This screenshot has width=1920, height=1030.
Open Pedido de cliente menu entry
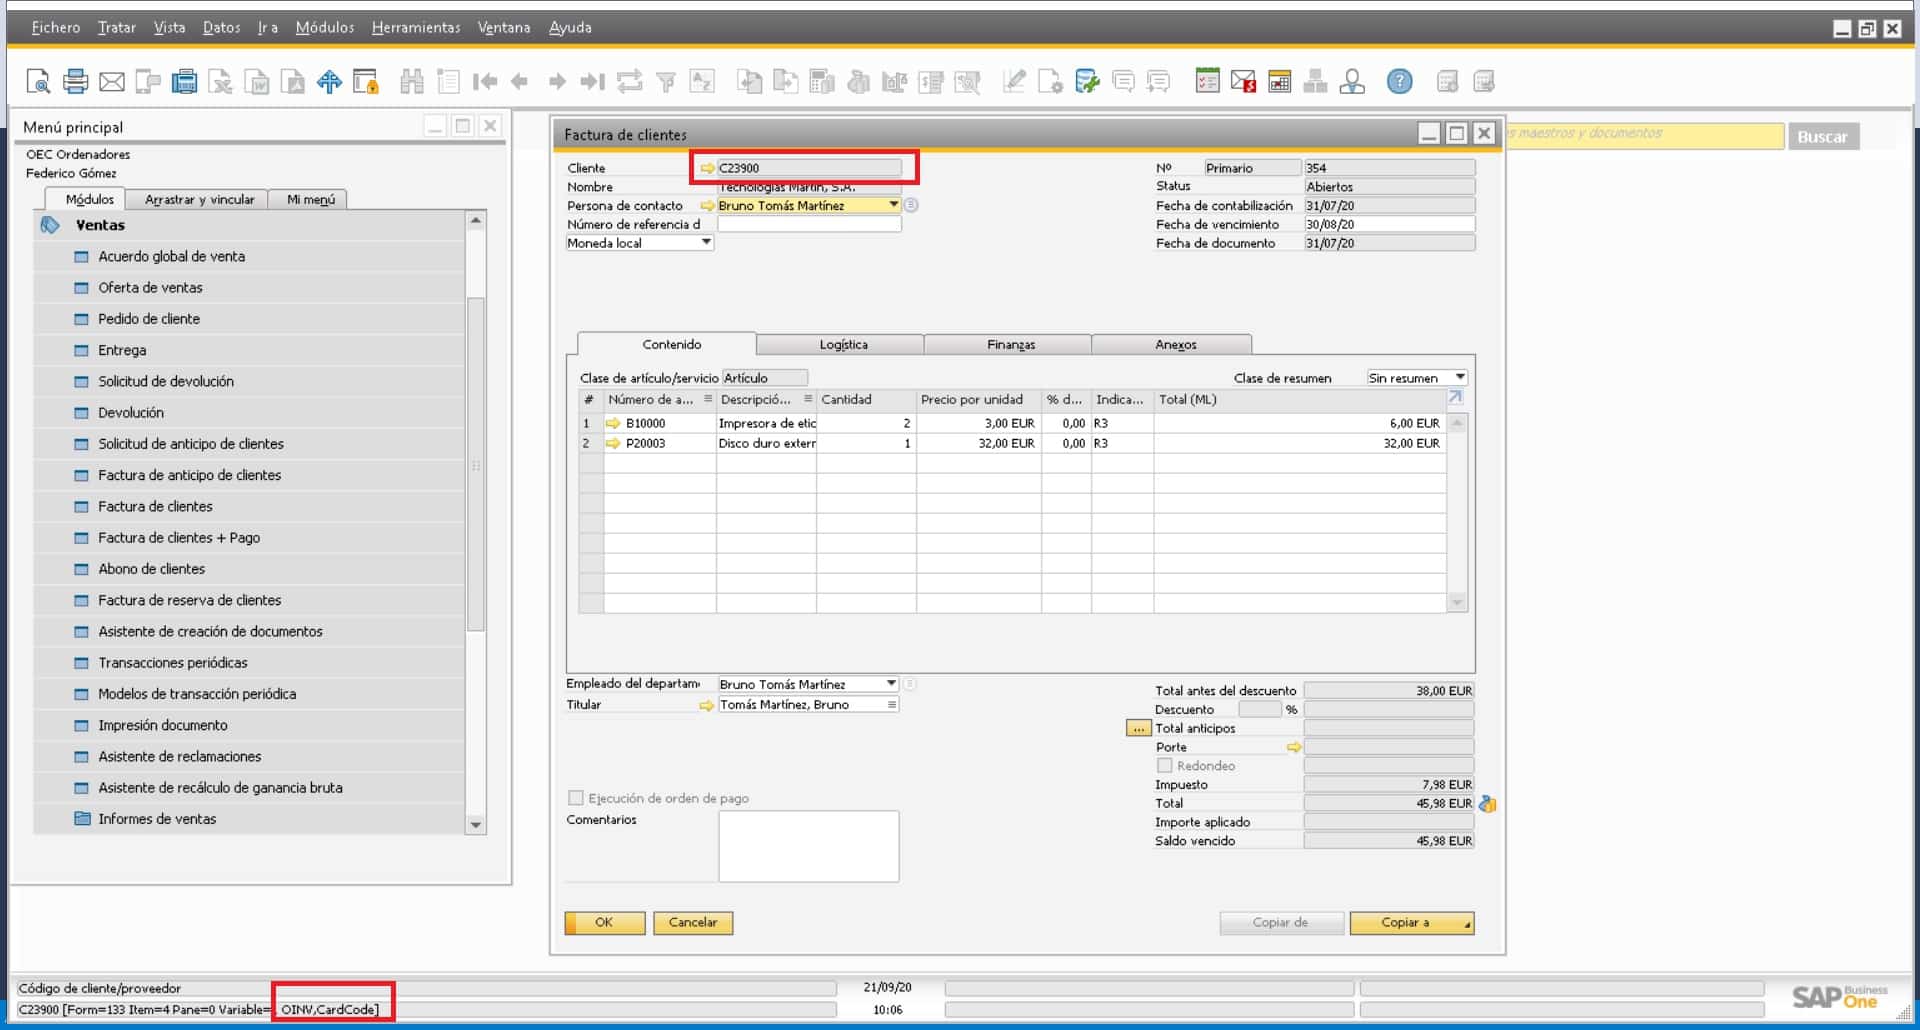click(x=149, y=319)
